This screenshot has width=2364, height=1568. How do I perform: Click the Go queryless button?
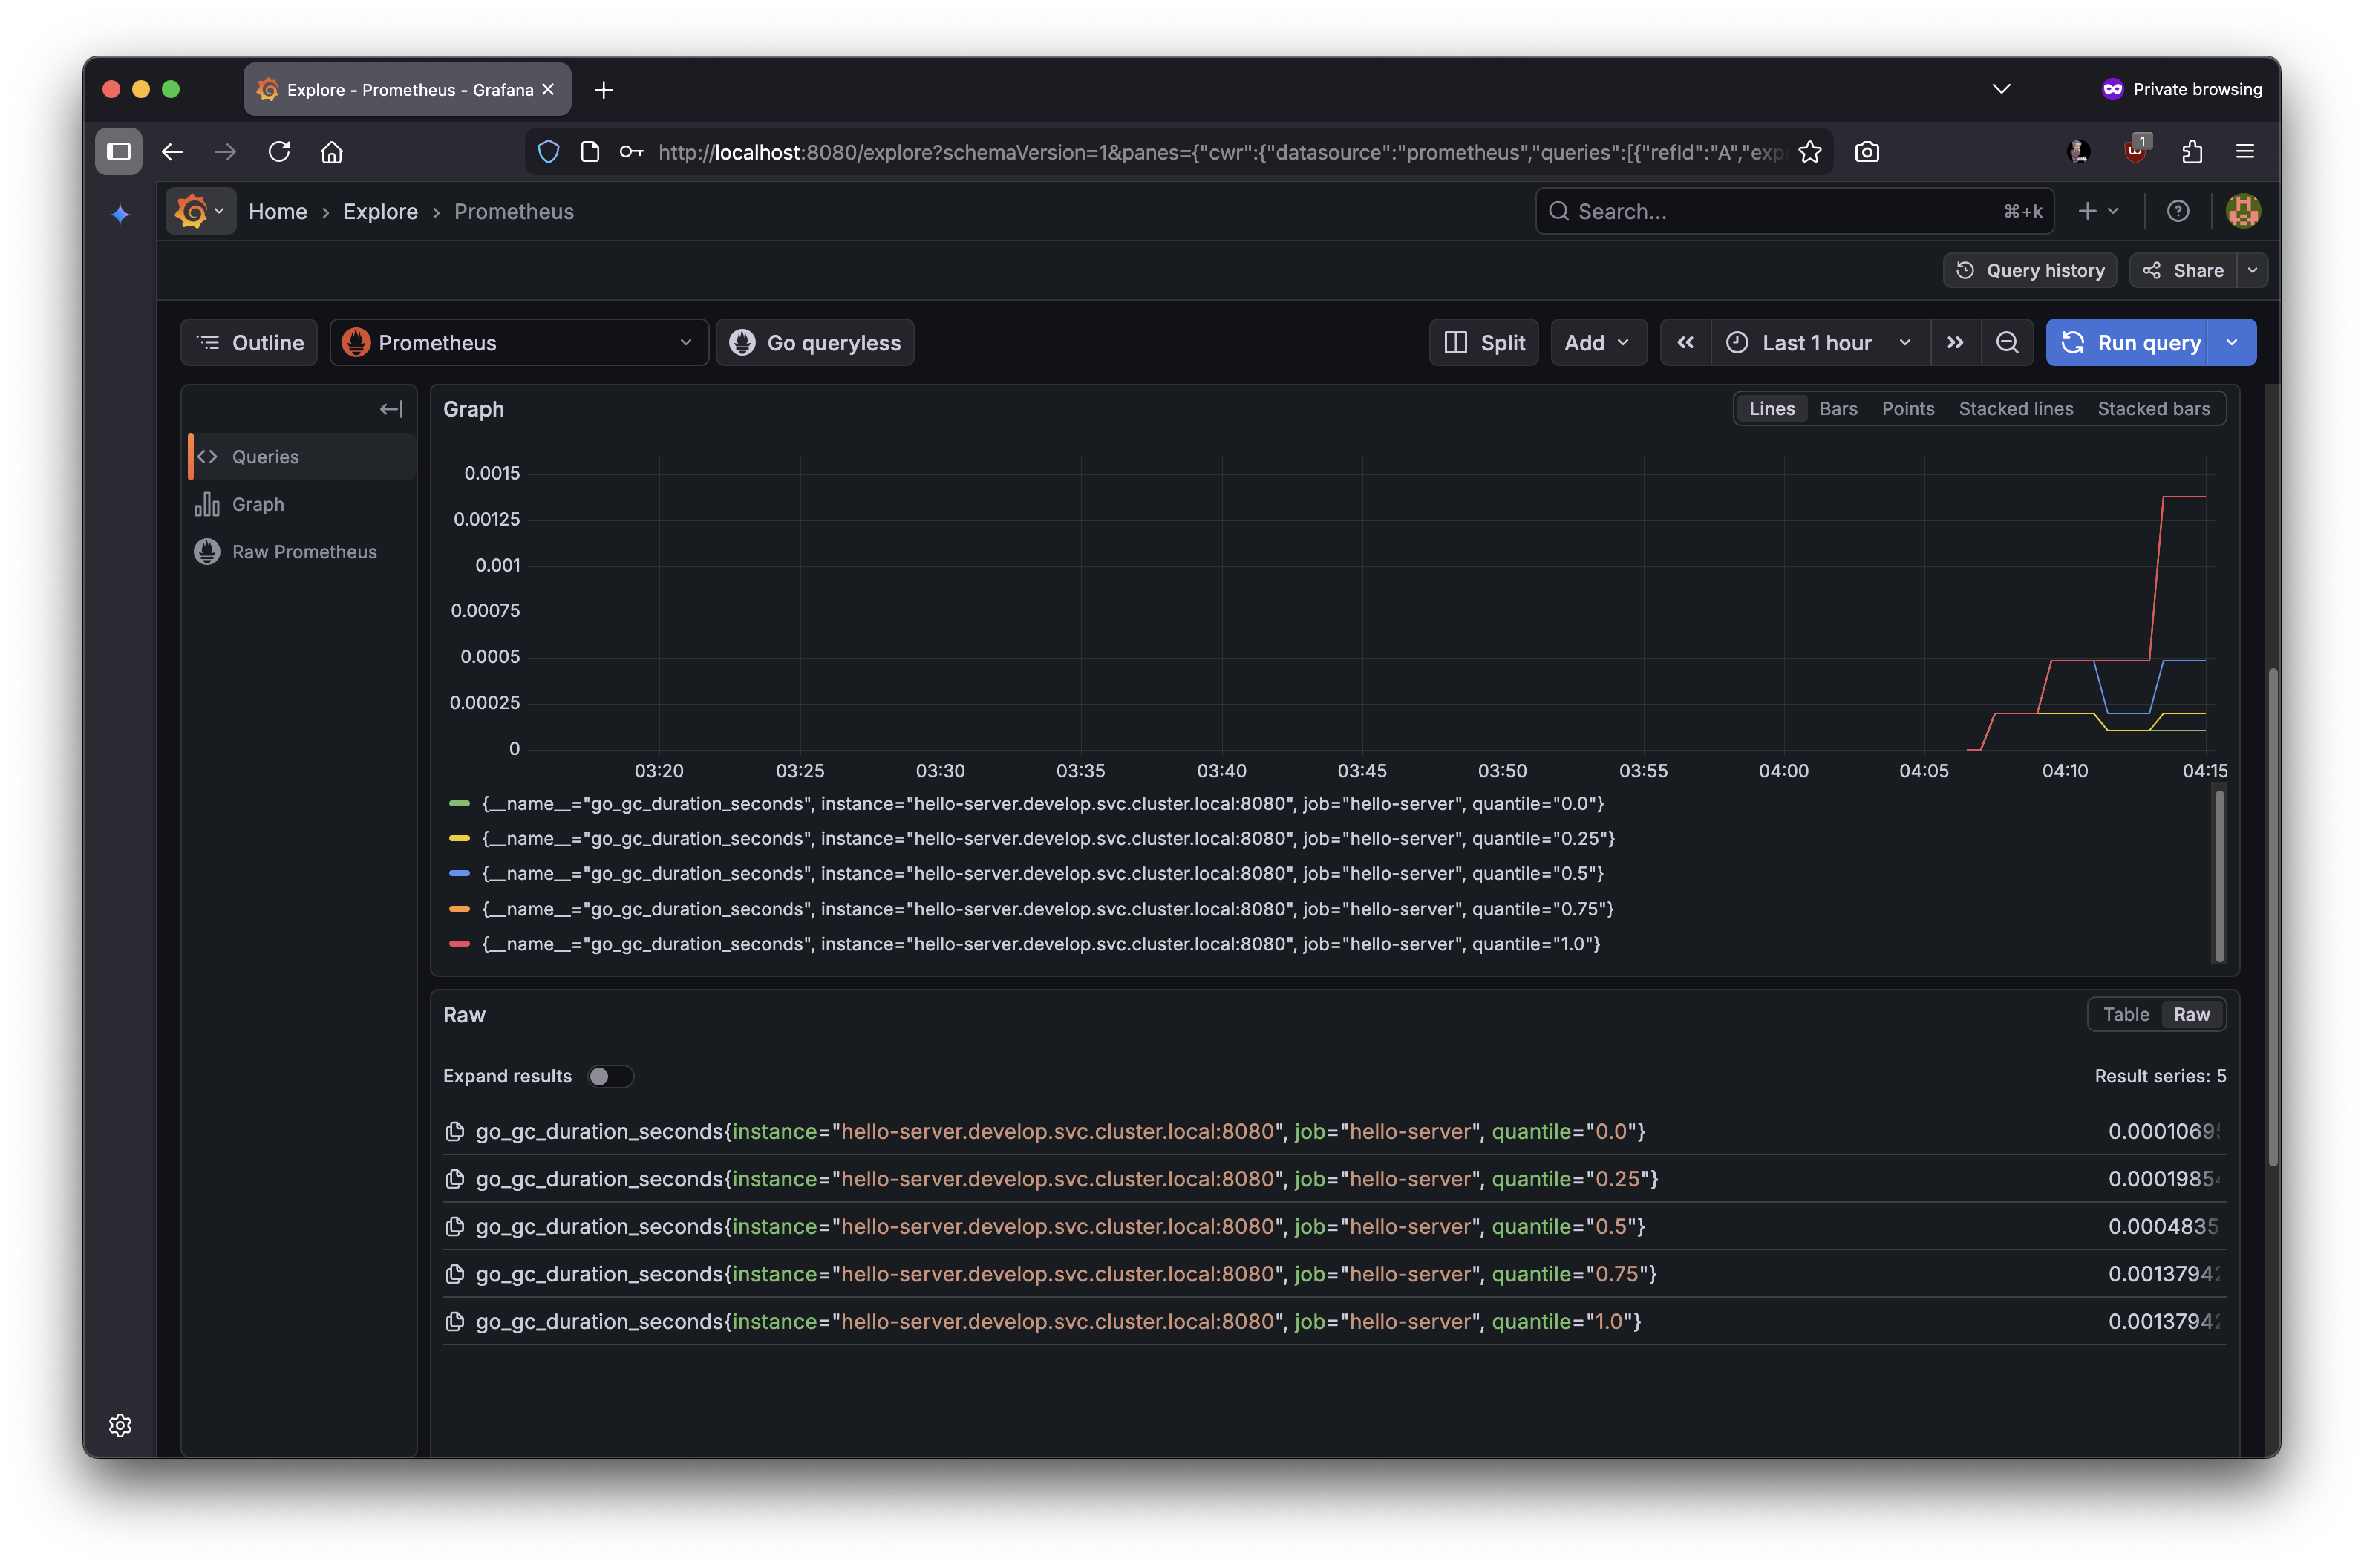(x=815, y=343)
